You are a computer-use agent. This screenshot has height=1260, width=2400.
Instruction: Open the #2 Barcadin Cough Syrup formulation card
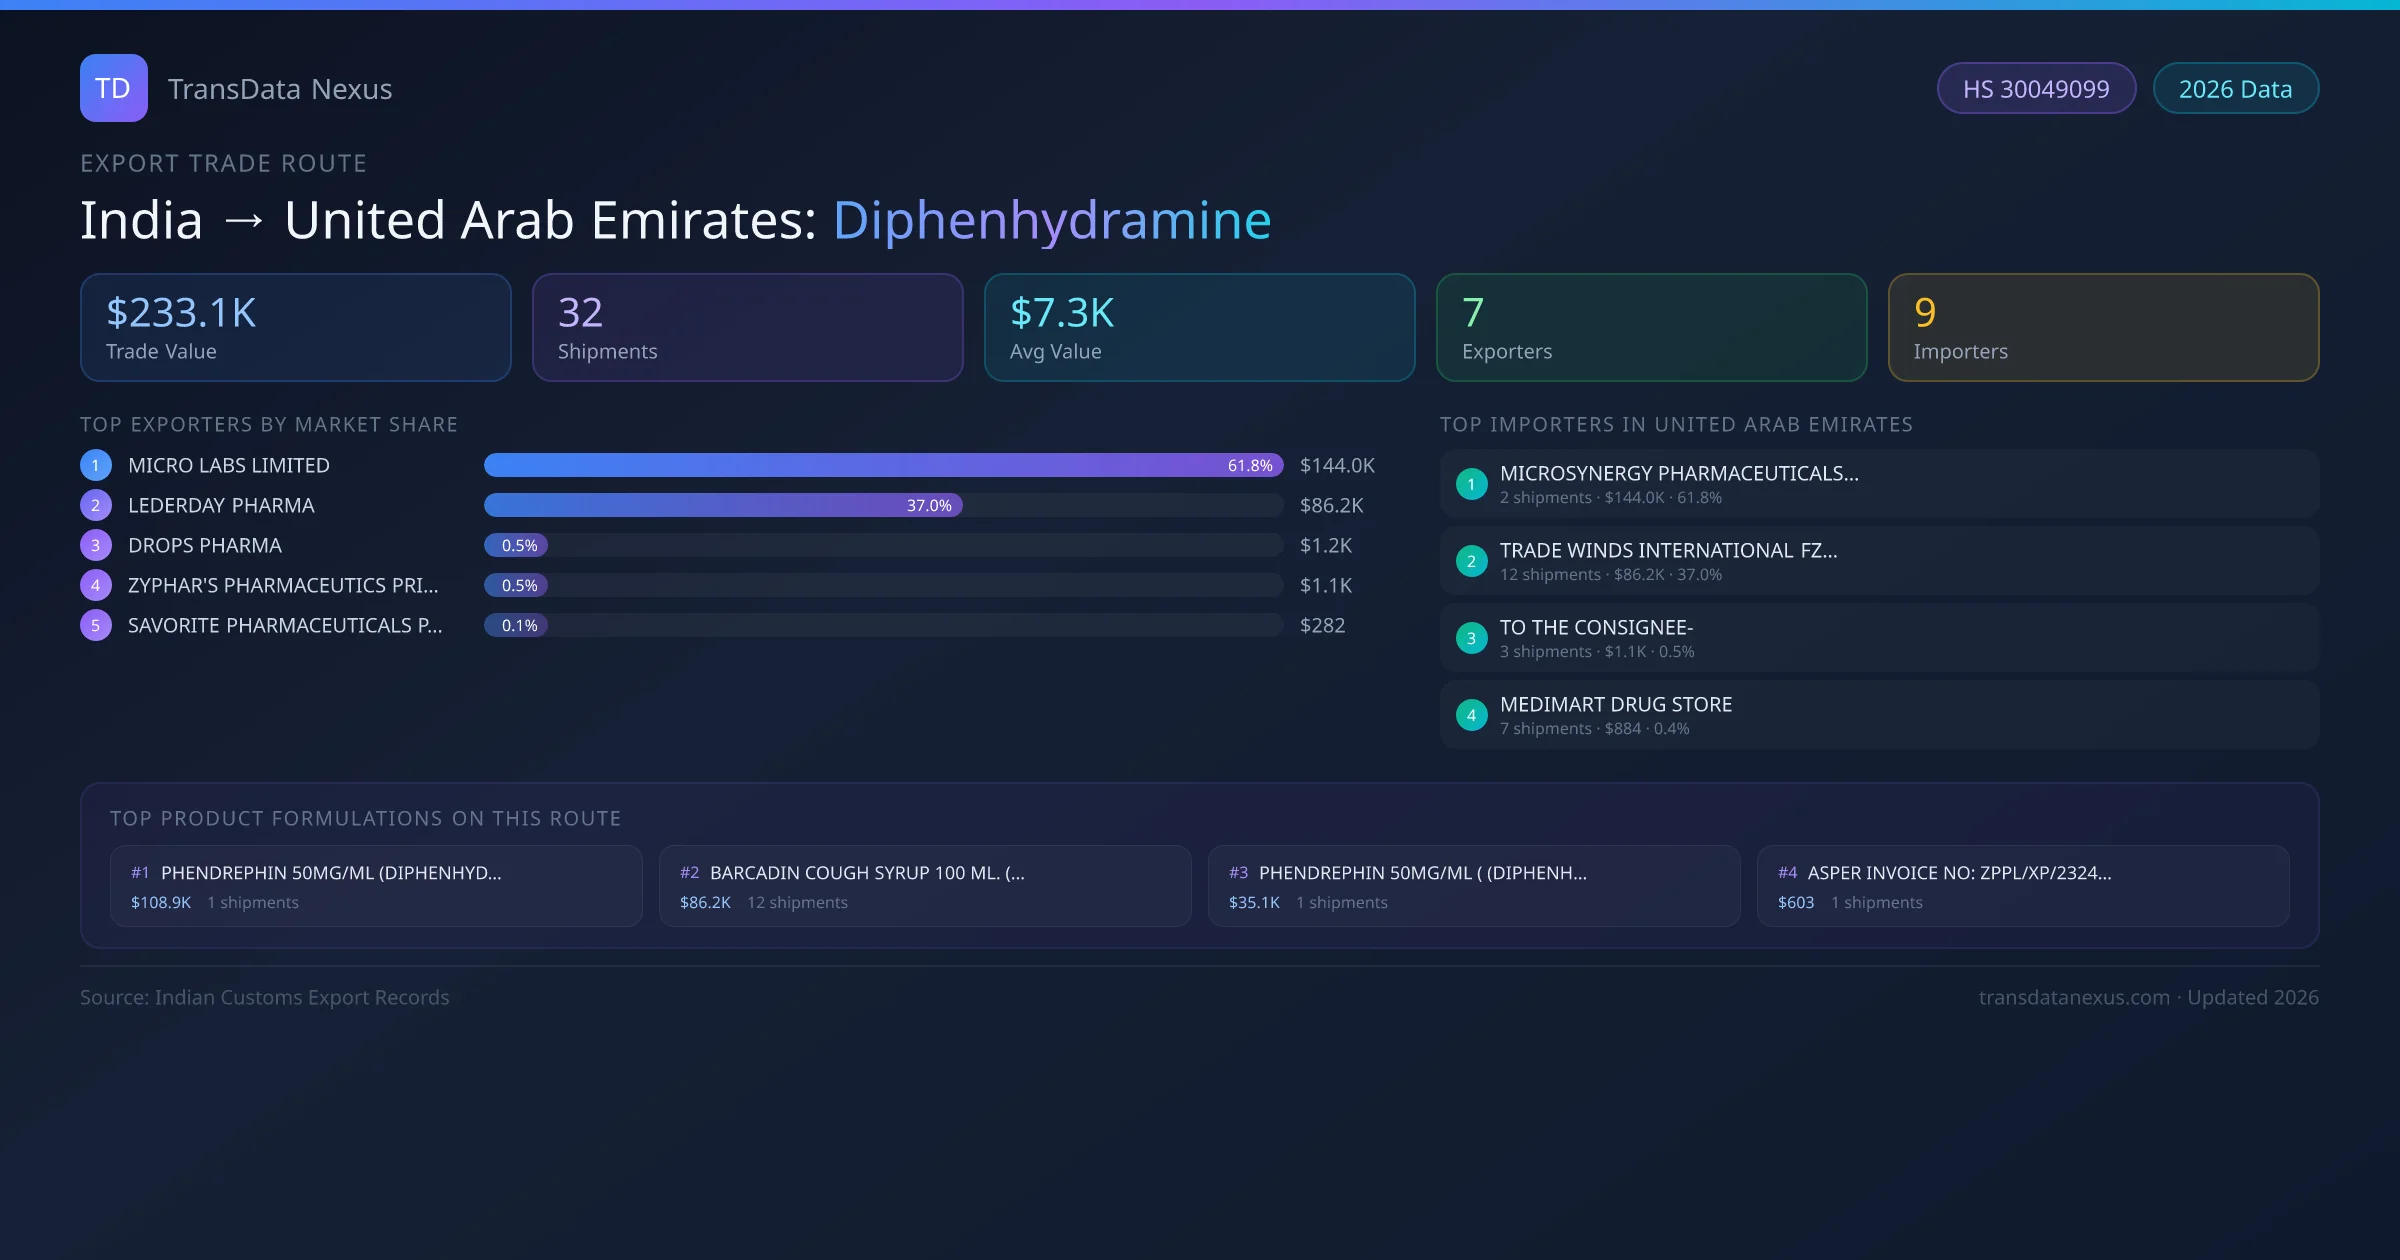point(924,886)
